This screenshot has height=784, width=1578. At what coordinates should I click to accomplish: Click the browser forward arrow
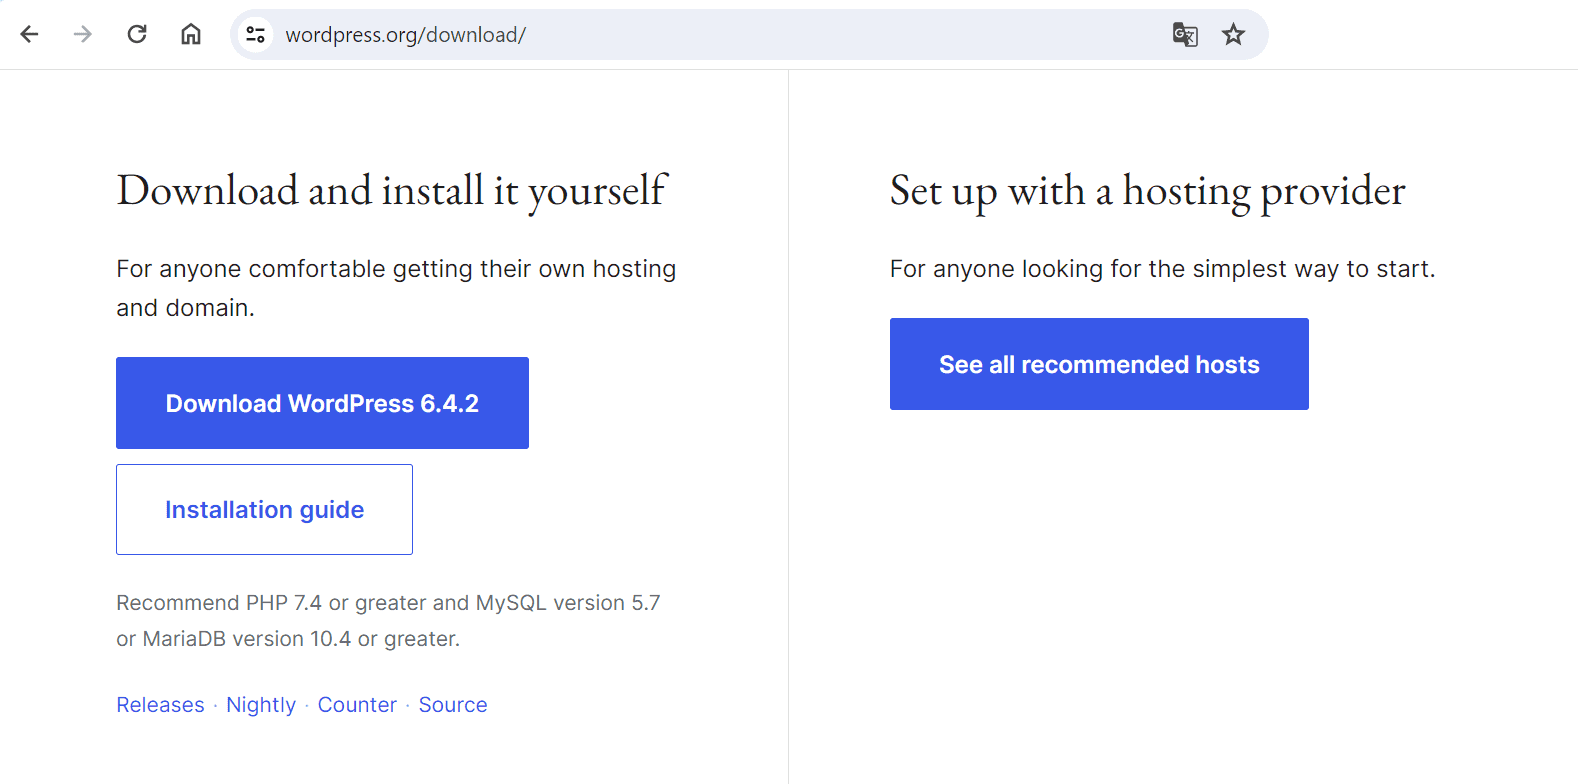point(83,34)
